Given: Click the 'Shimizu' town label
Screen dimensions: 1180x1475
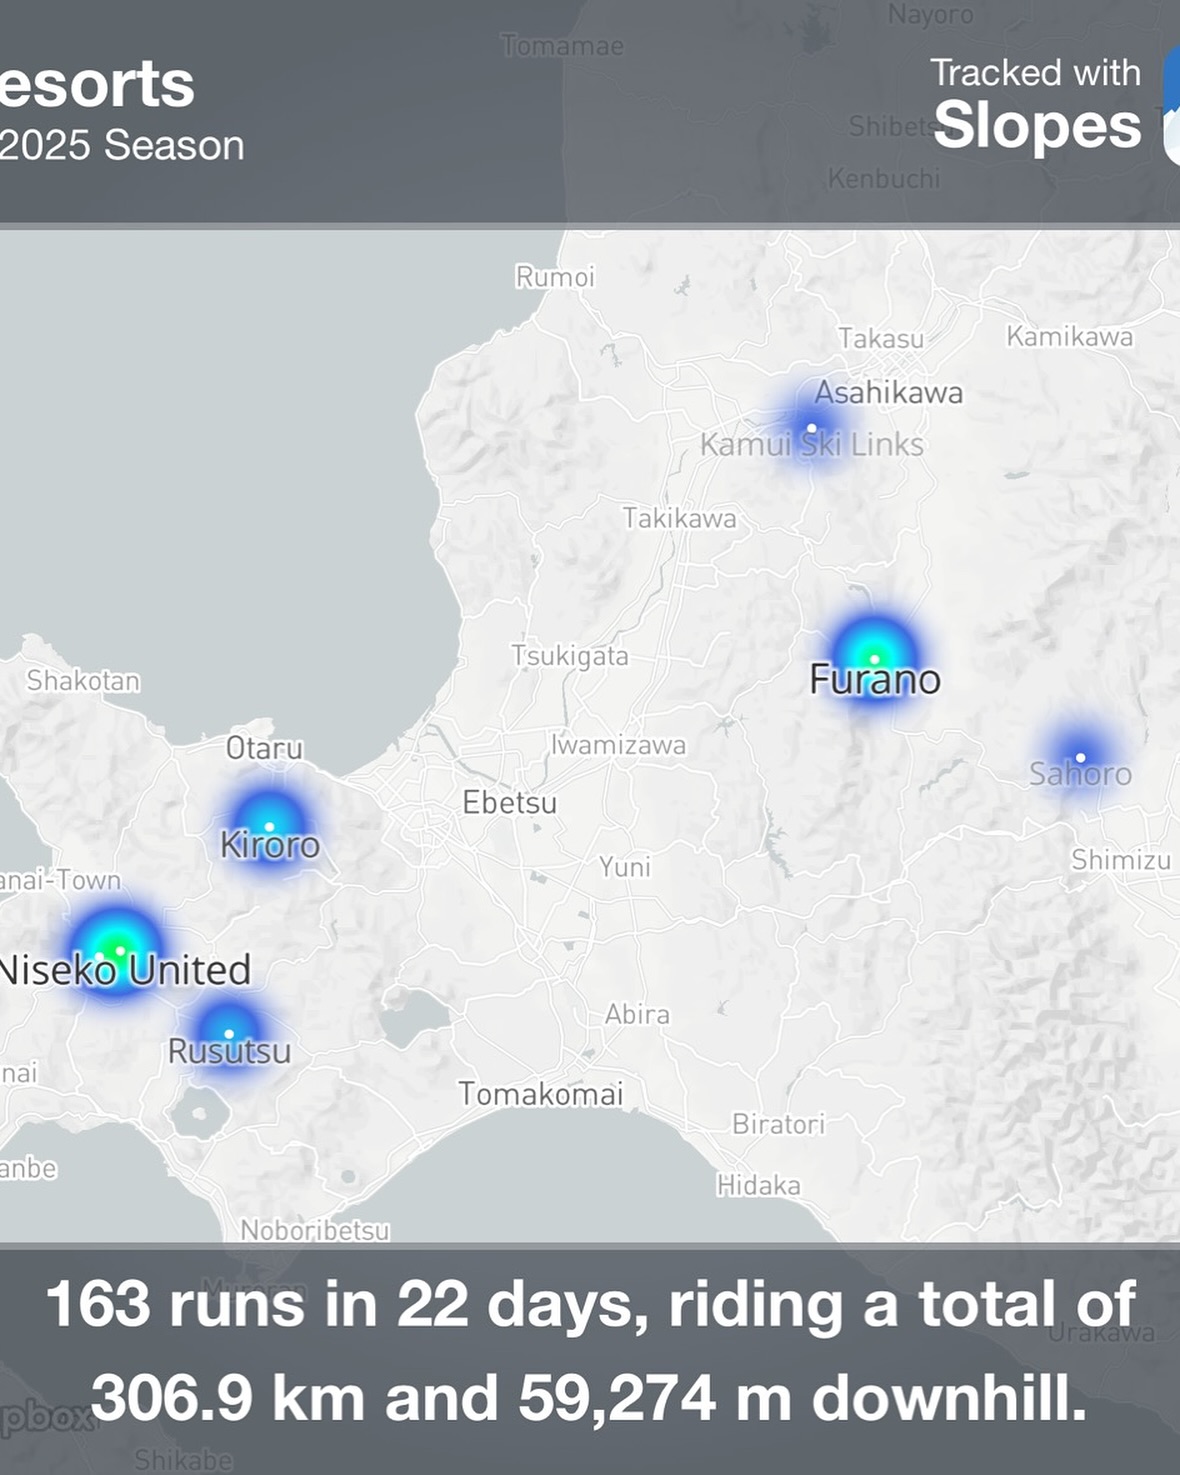Looking at the screenshot, I should click(1121, 860).
